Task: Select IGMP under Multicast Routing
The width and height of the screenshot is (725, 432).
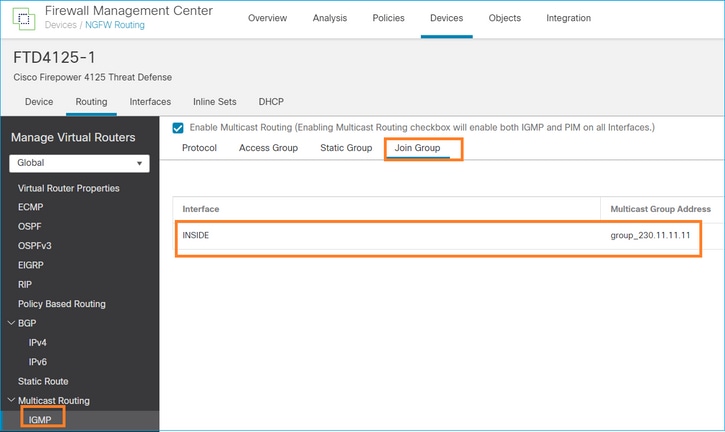Action: coord(40,420)
